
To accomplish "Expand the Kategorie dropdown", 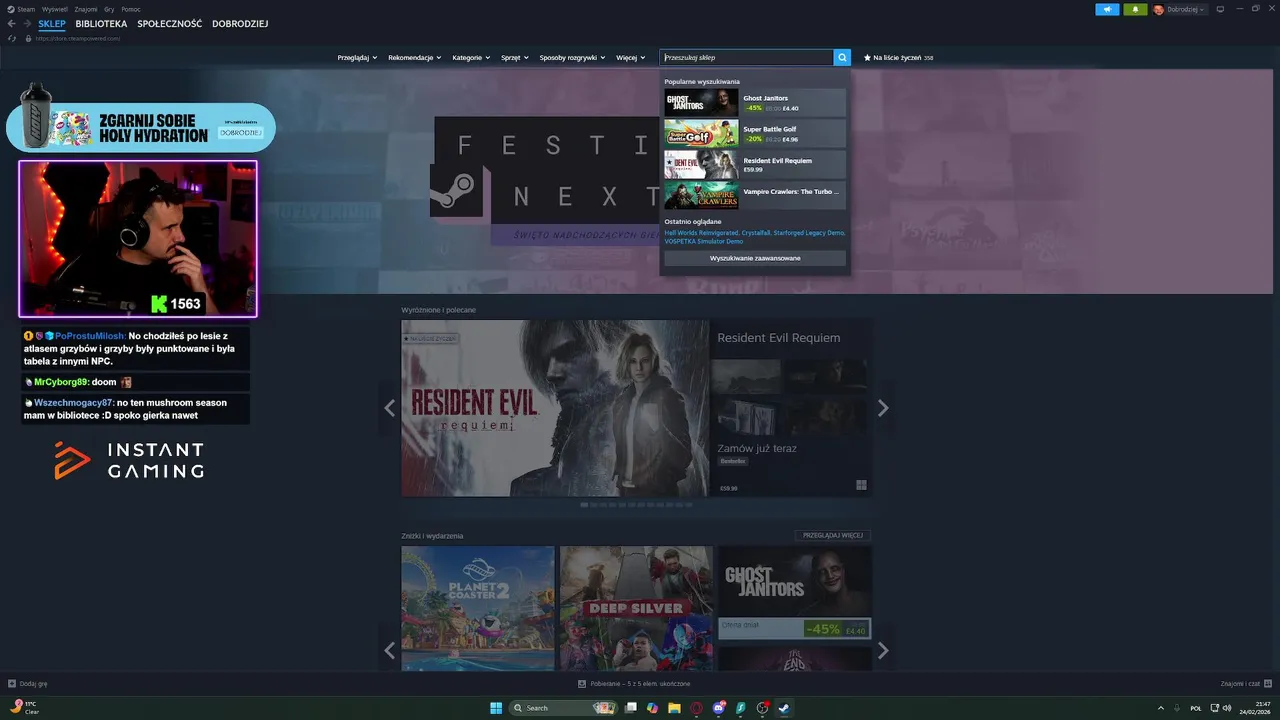I will 471,58.
